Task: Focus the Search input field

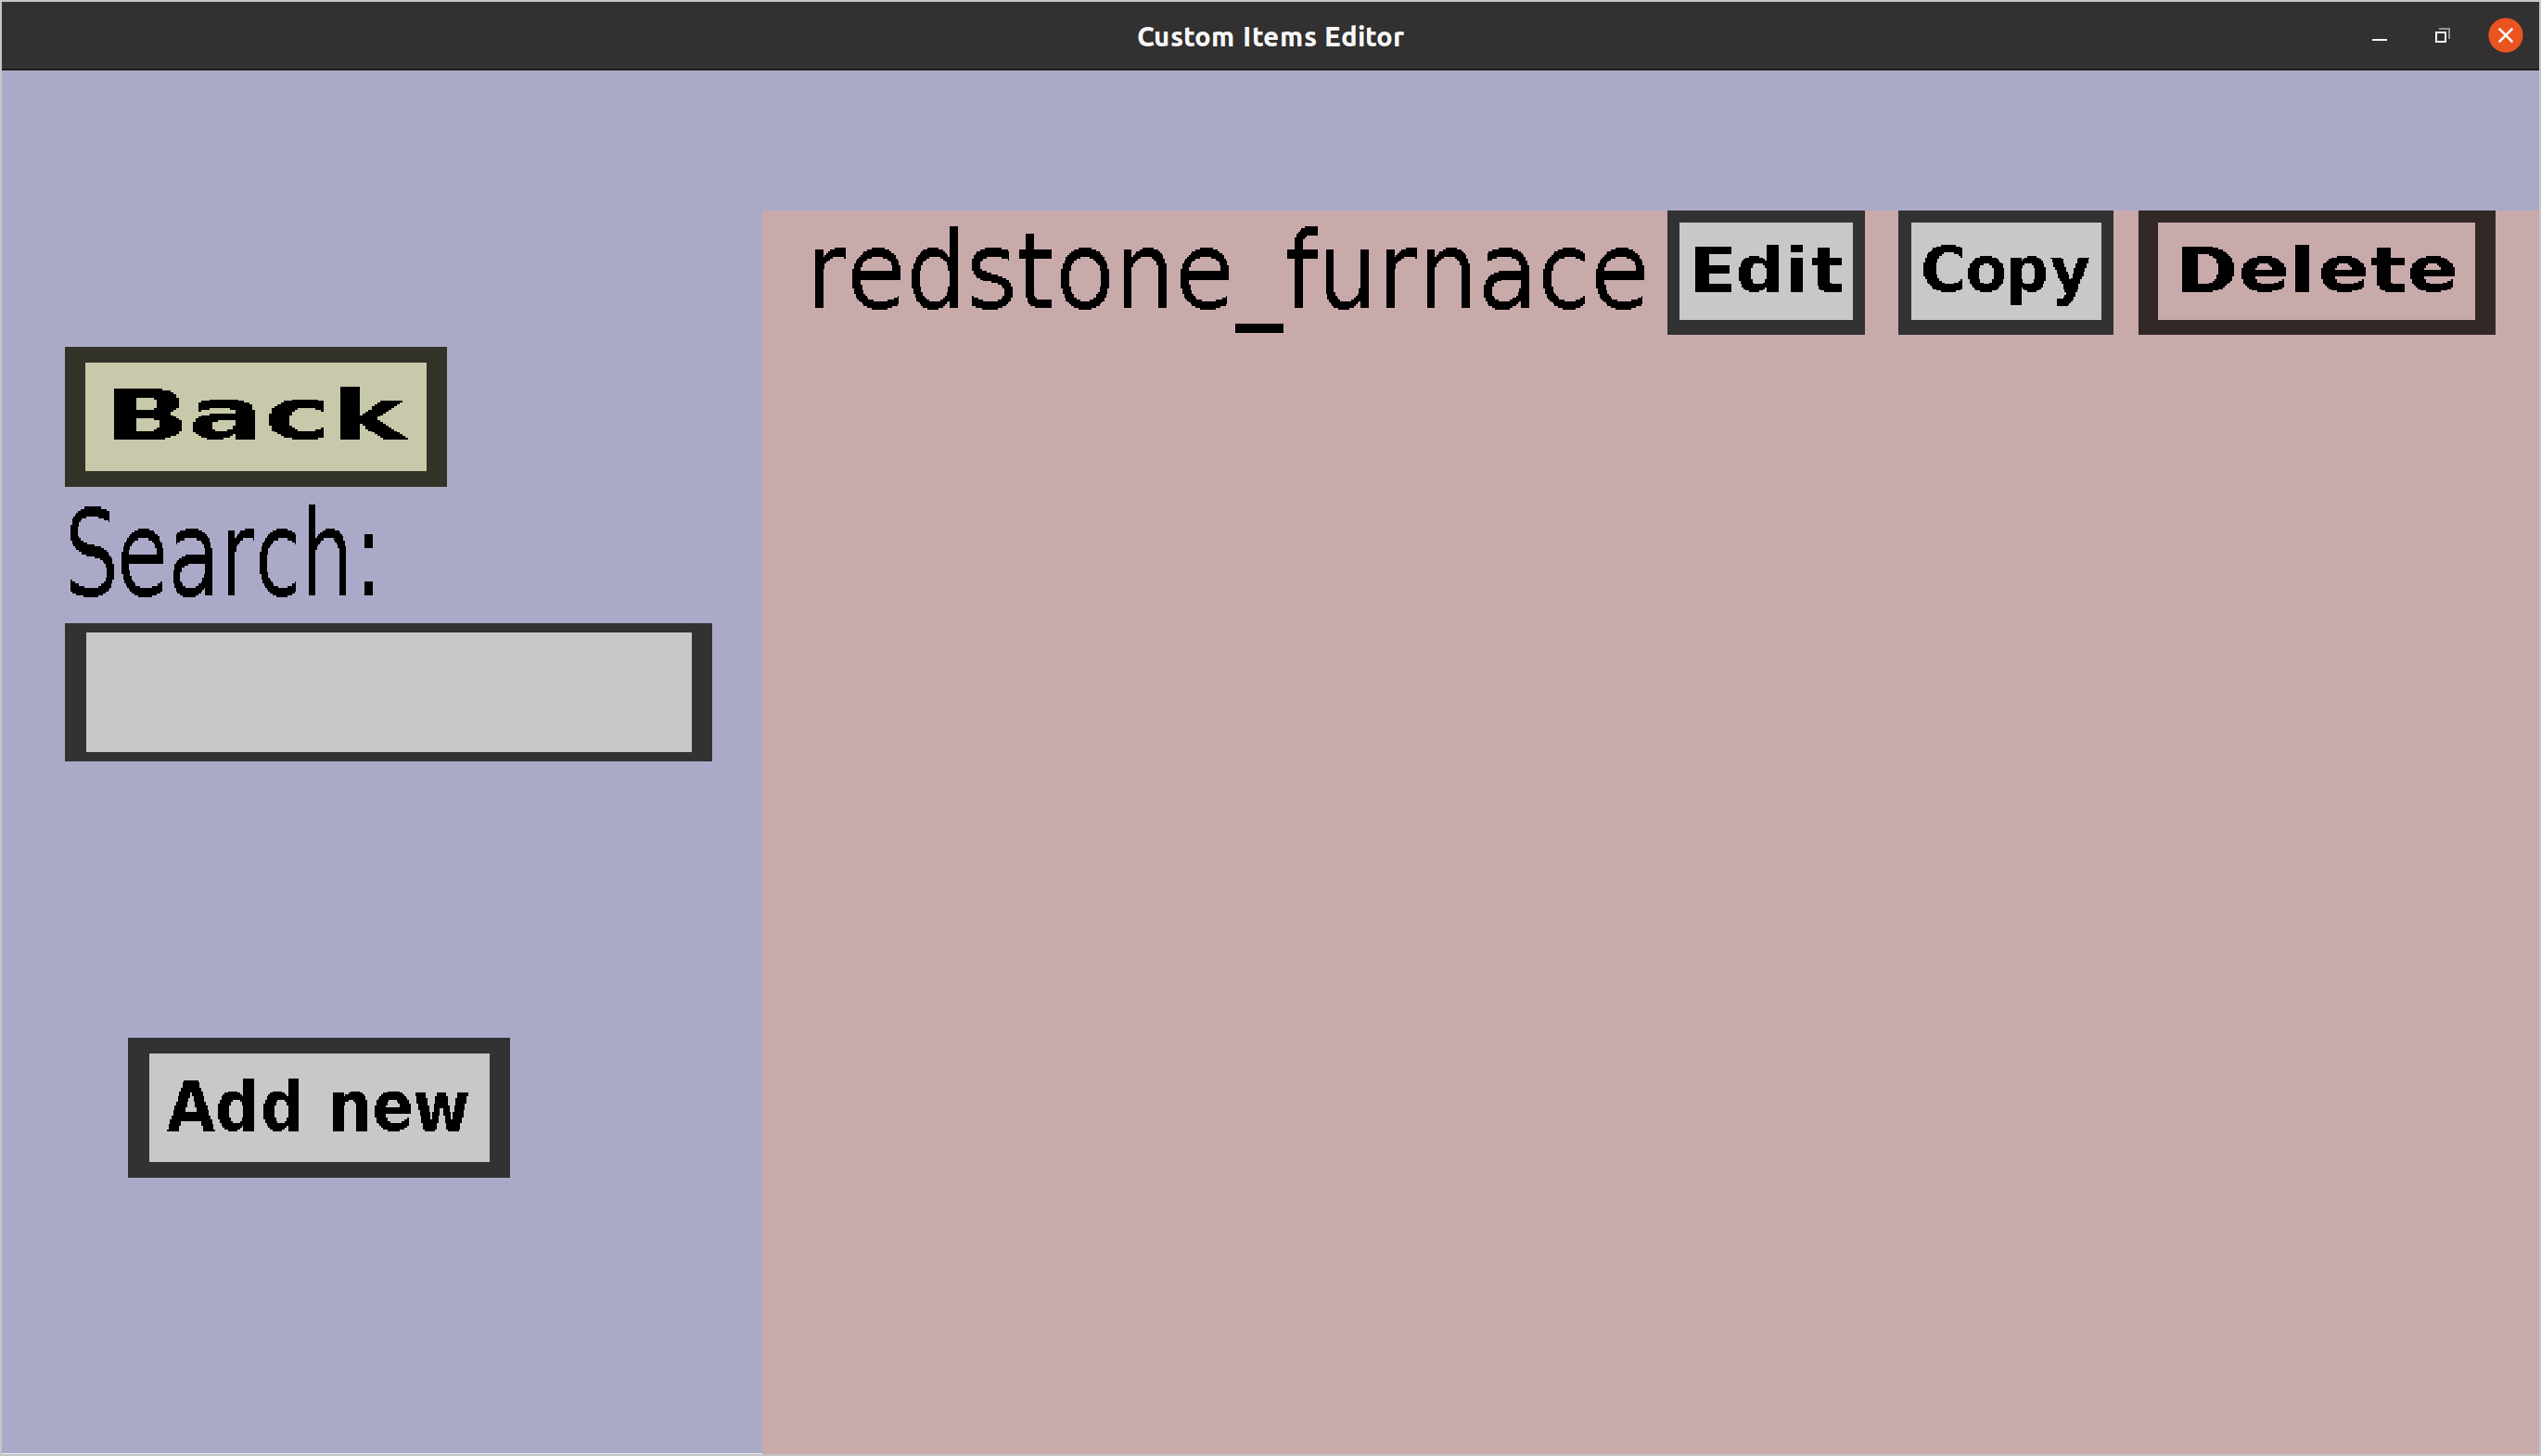Action: (x=388, y=692)
